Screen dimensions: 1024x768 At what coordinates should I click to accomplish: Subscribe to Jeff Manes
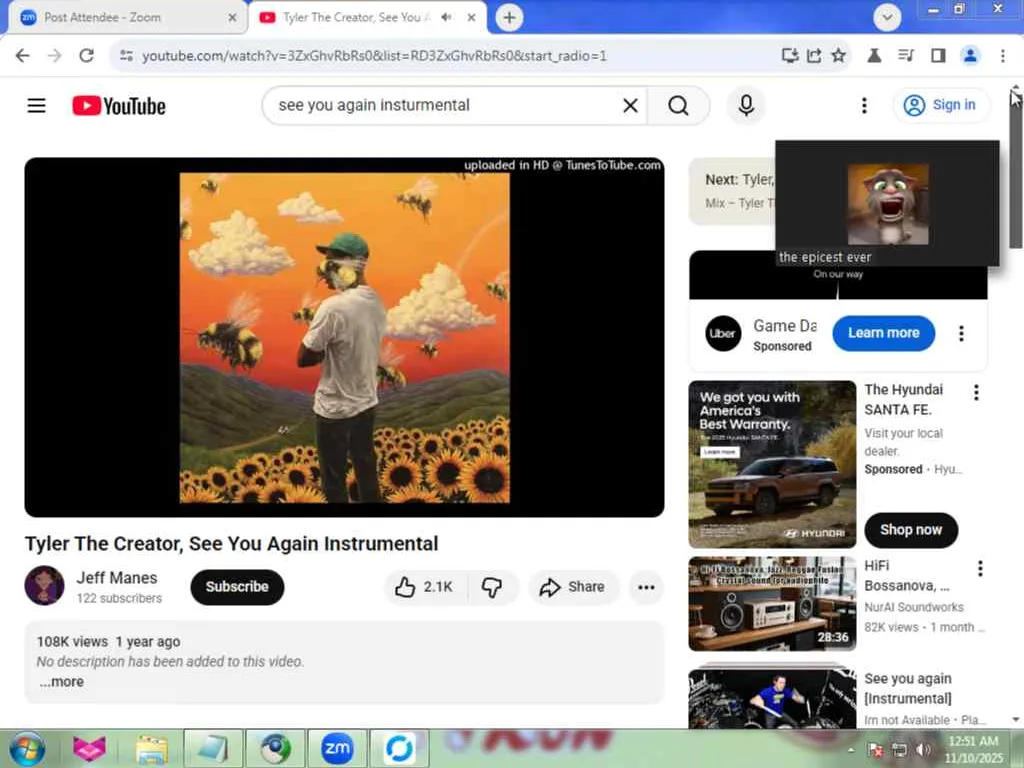237,587
